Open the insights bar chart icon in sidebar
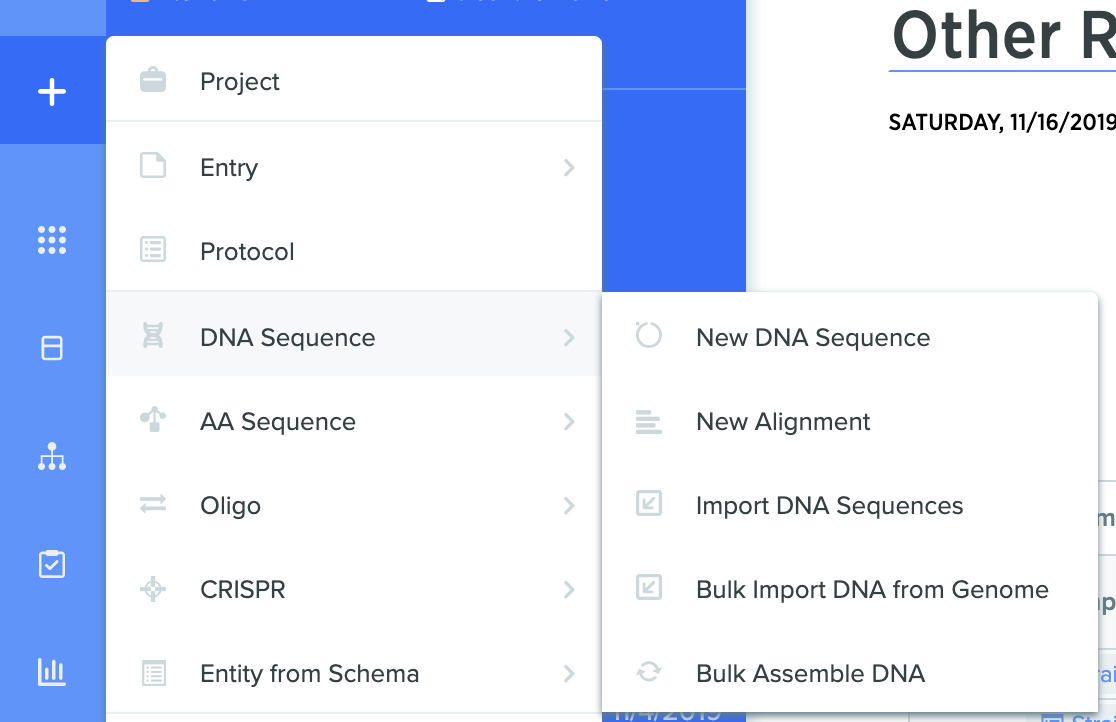 pos(52,671)
